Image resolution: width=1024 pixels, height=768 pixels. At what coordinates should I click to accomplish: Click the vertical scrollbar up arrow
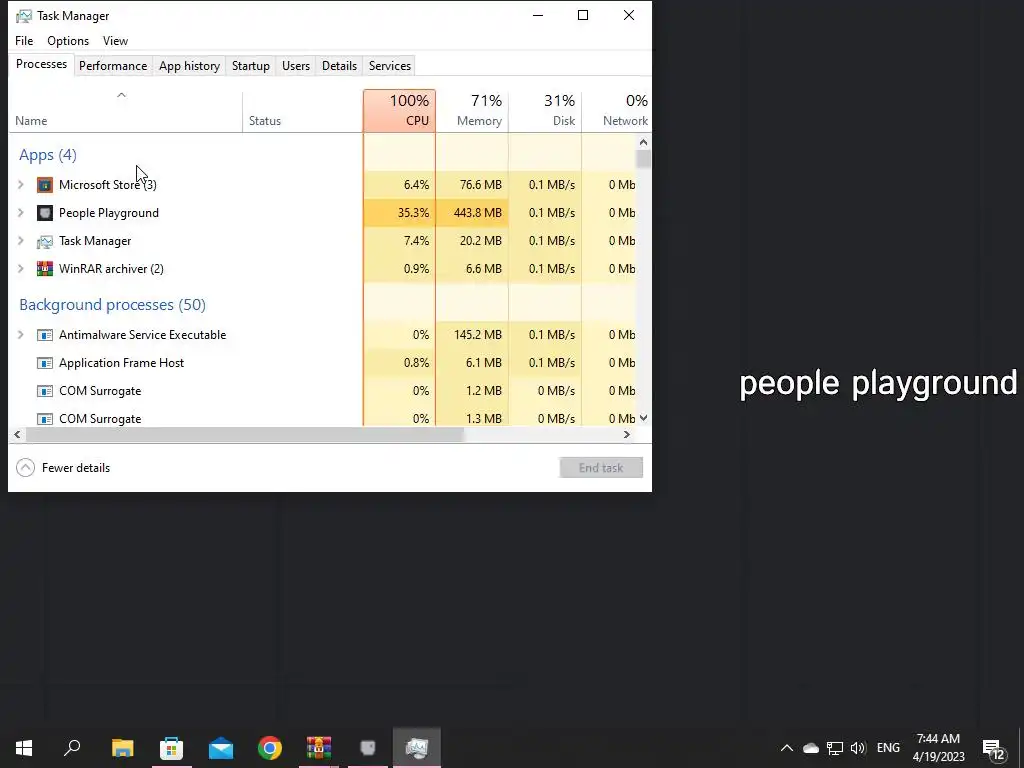643,142
